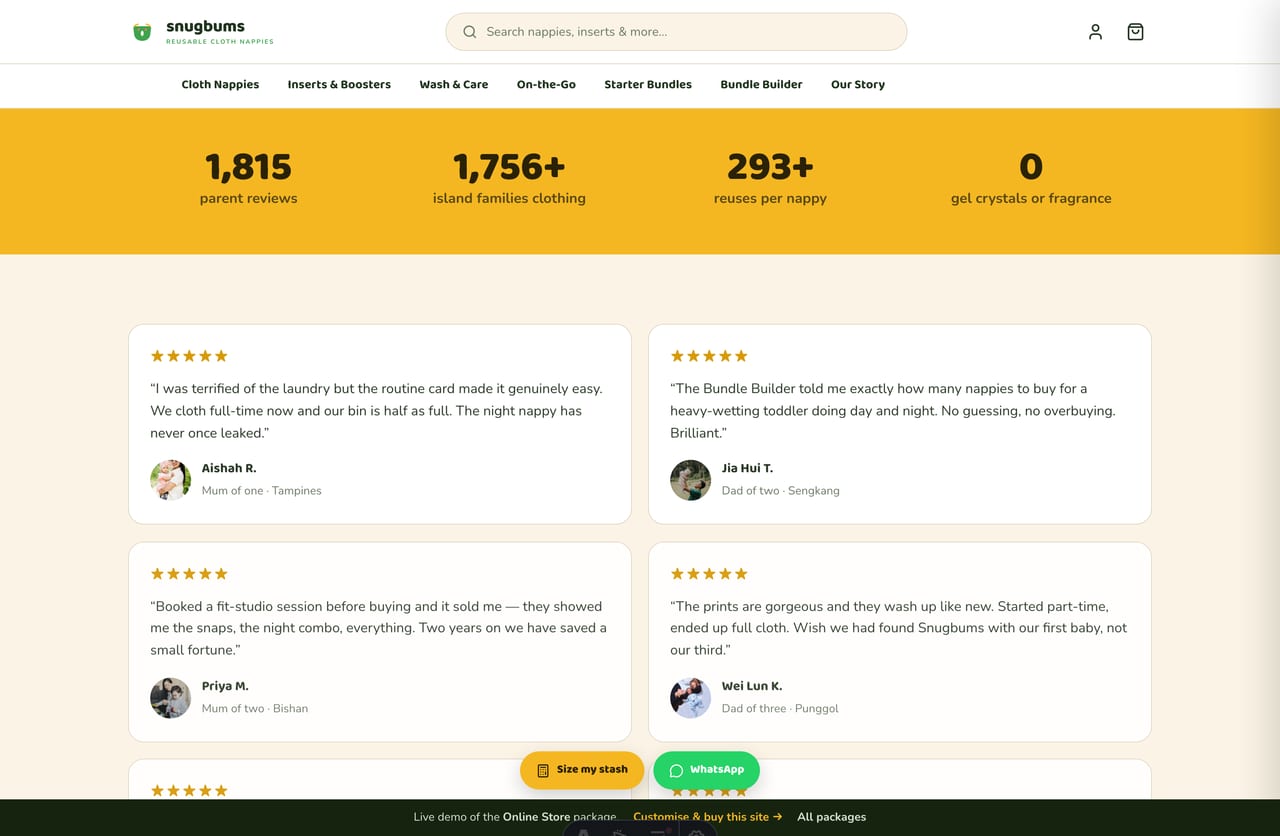Click the 293+ reuses per nappy stat
Image resolution: width=1280 pixels, height=836 pixels.
[770, 179]
